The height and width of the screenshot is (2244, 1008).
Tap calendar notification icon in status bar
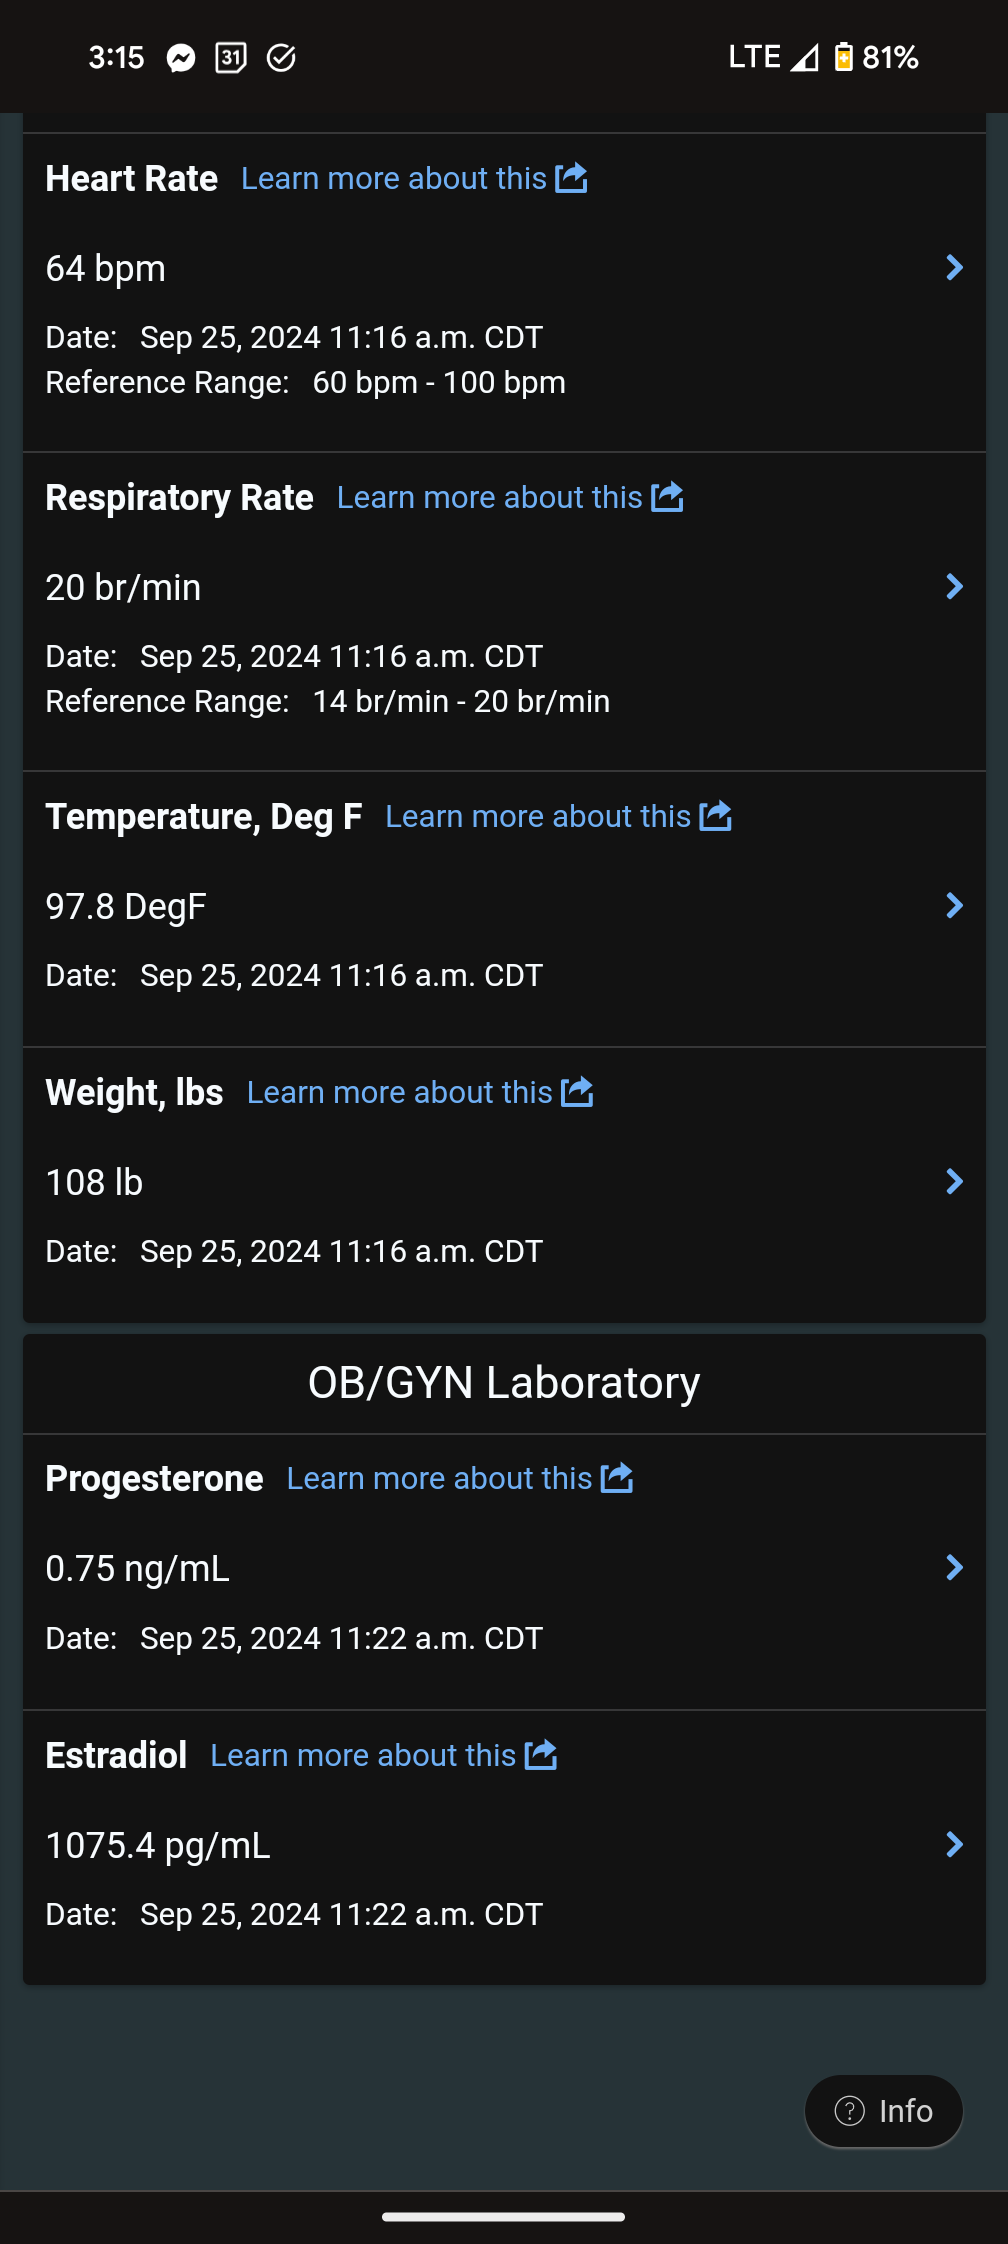pos(231,58)
